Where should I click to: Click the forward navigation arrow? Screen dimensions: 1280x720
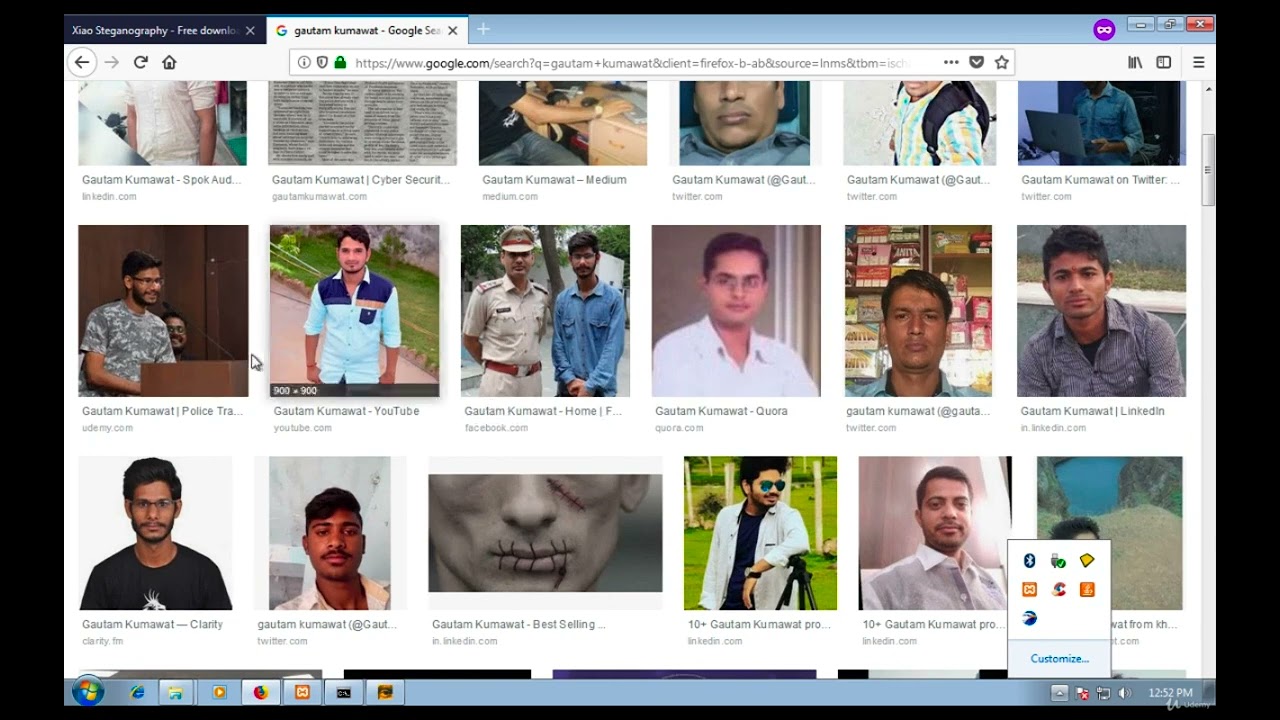point(111,62)
